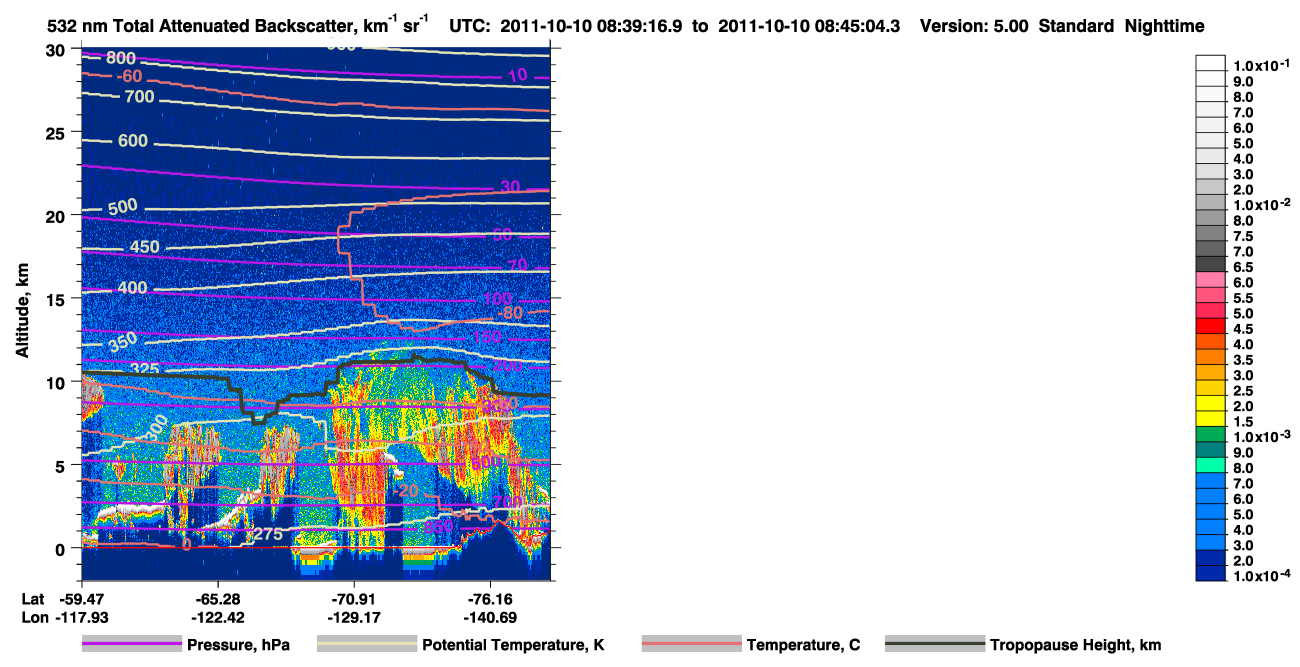Click the bright red swatch beside 4.5

coord(1211,328)
